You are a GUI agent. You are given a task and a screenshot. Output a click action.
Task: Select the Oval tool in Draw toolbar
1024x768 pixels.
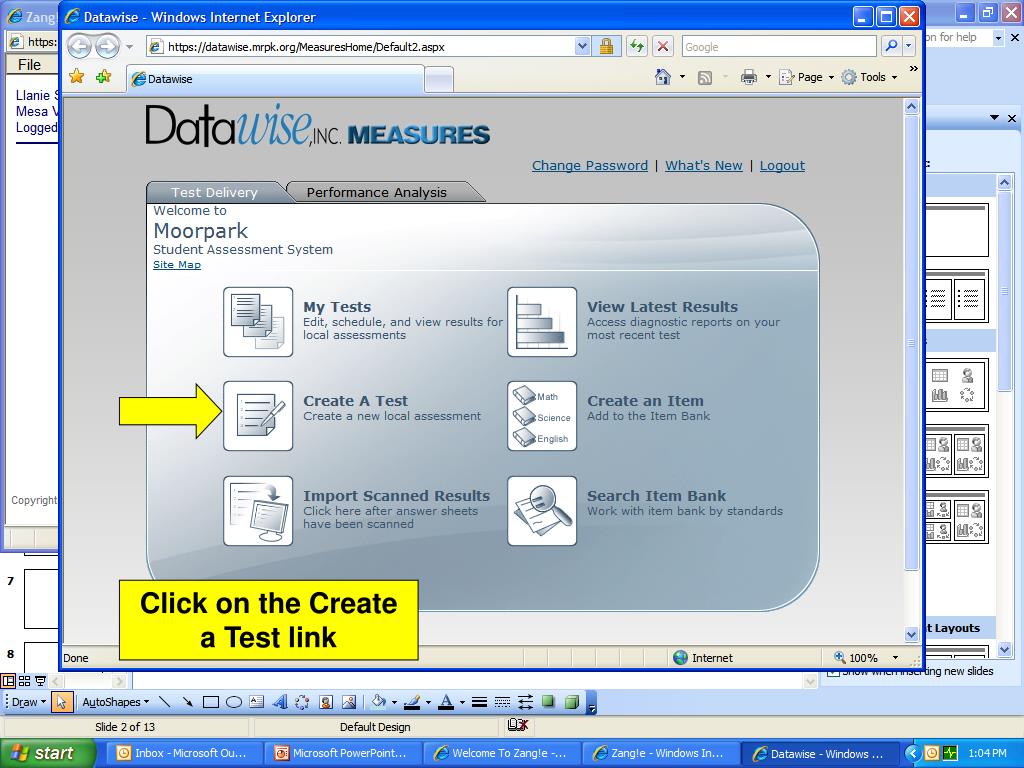coord(233,702)
